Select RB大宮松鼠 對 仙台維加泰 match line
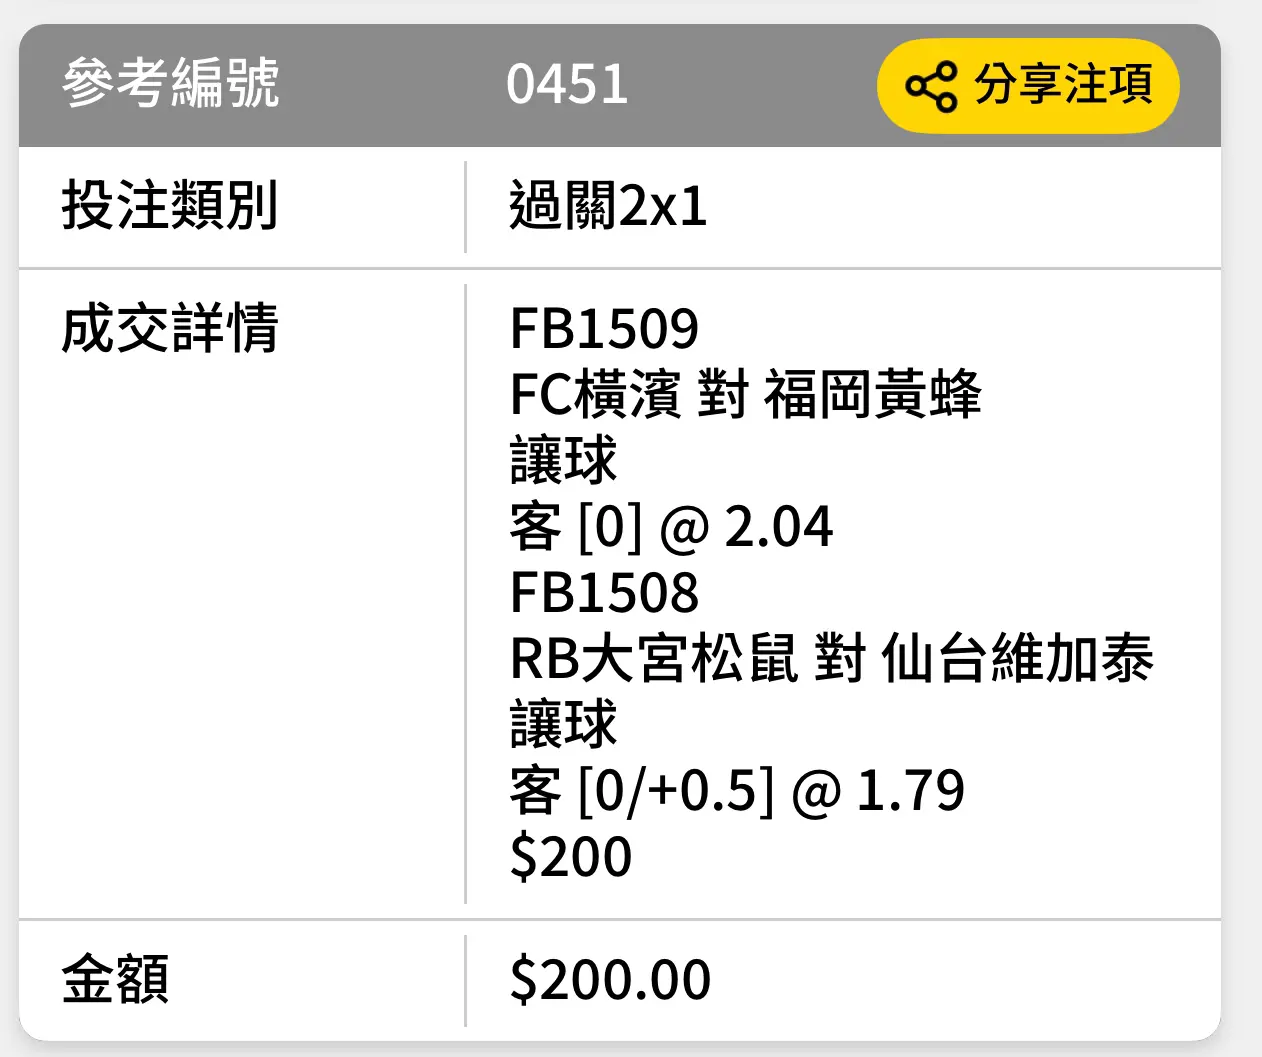The height and width of the screenshot is (1057, 1262). (832, 657)
